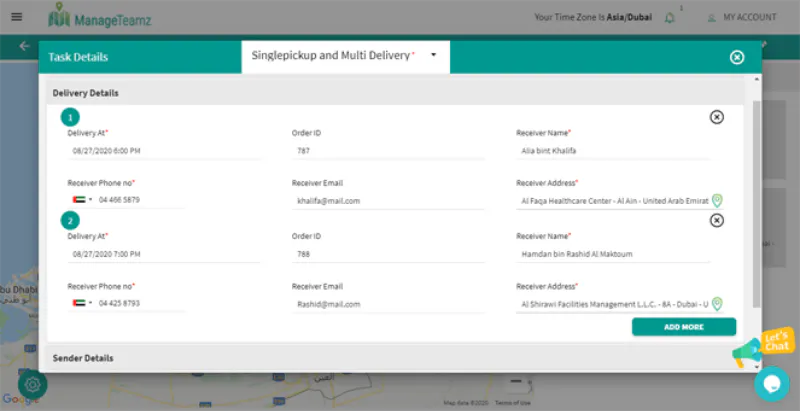Open the hamburger menu
Viewport: 800px width, 411px height.
17,17
